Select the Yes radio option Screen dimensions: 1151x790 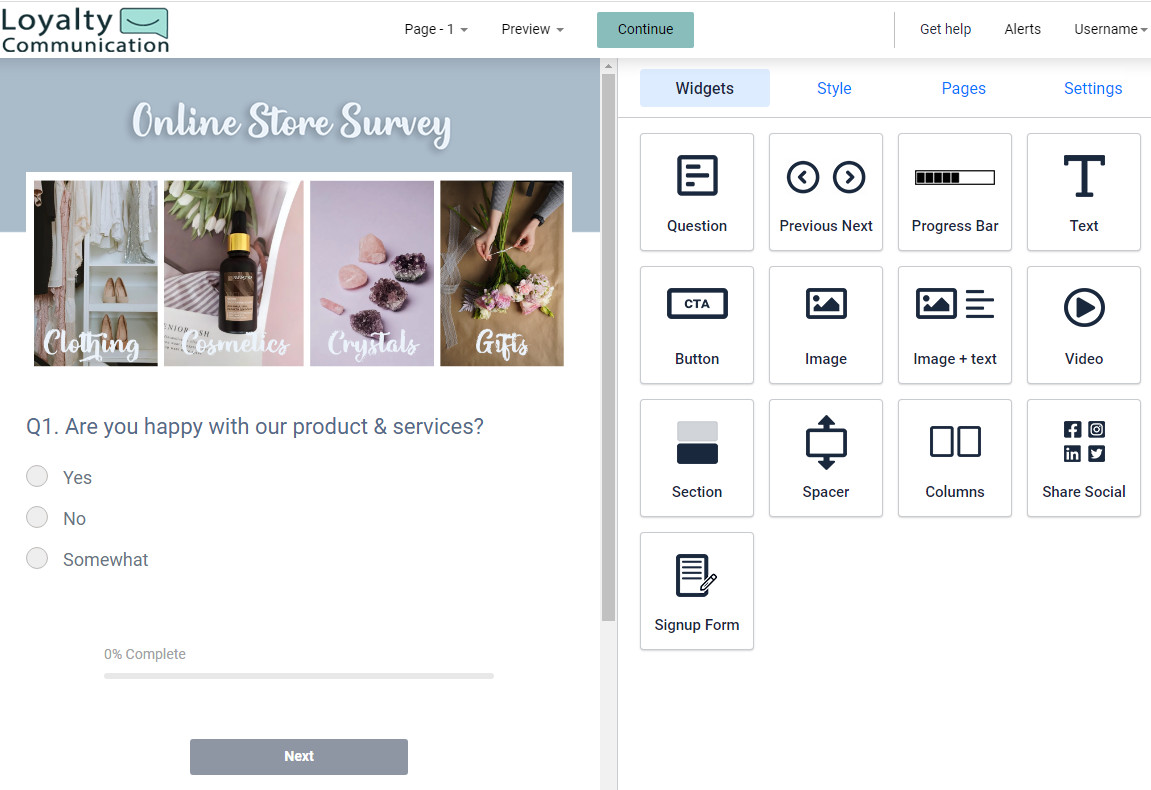coord(37,476)
